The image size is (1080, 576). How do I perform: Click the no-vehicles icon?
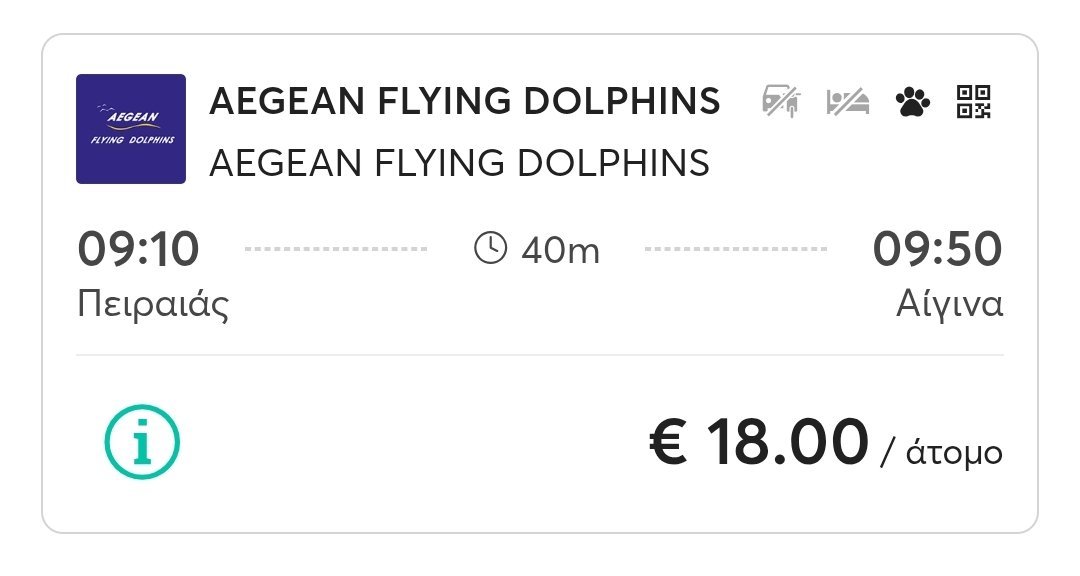point(781,102)
